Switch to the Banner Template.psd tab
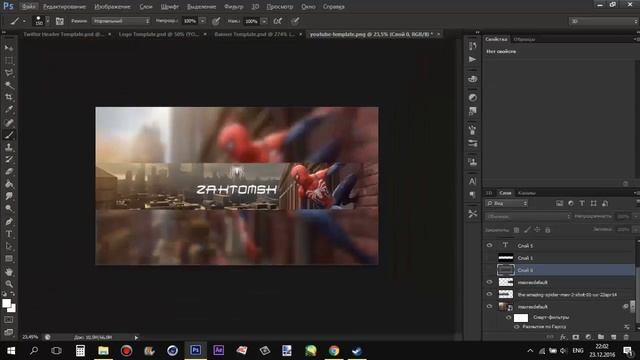 click(255, 34)
